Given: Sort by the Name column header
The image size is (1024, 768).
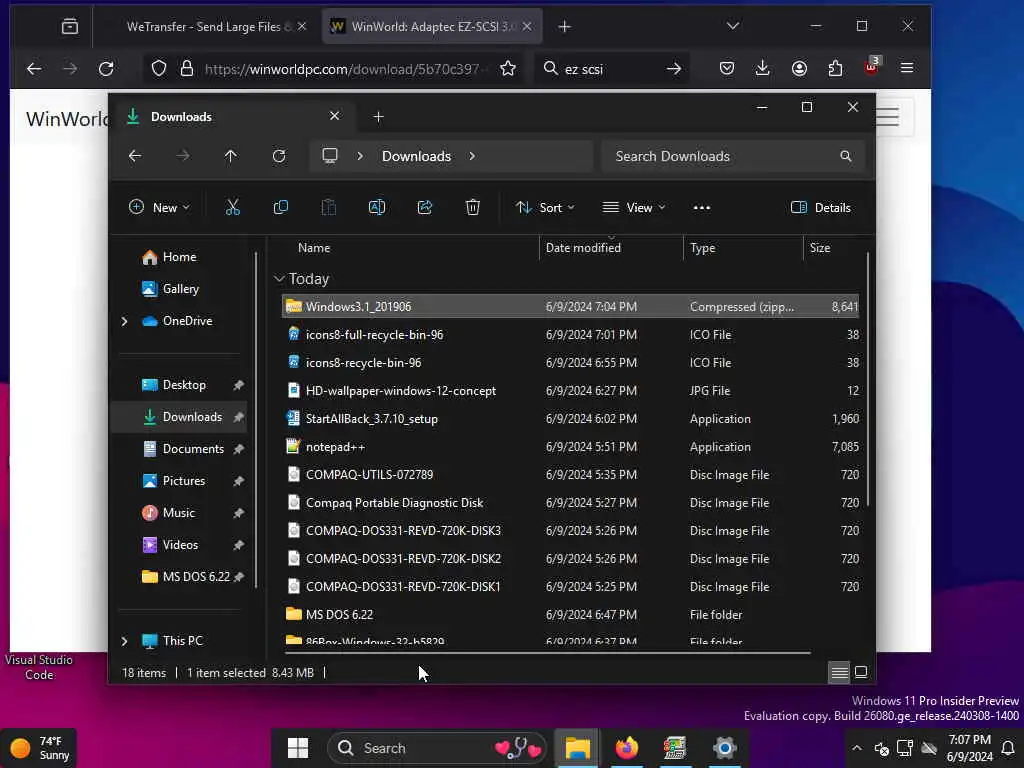Looking at the screenshot, I should 314,248.
